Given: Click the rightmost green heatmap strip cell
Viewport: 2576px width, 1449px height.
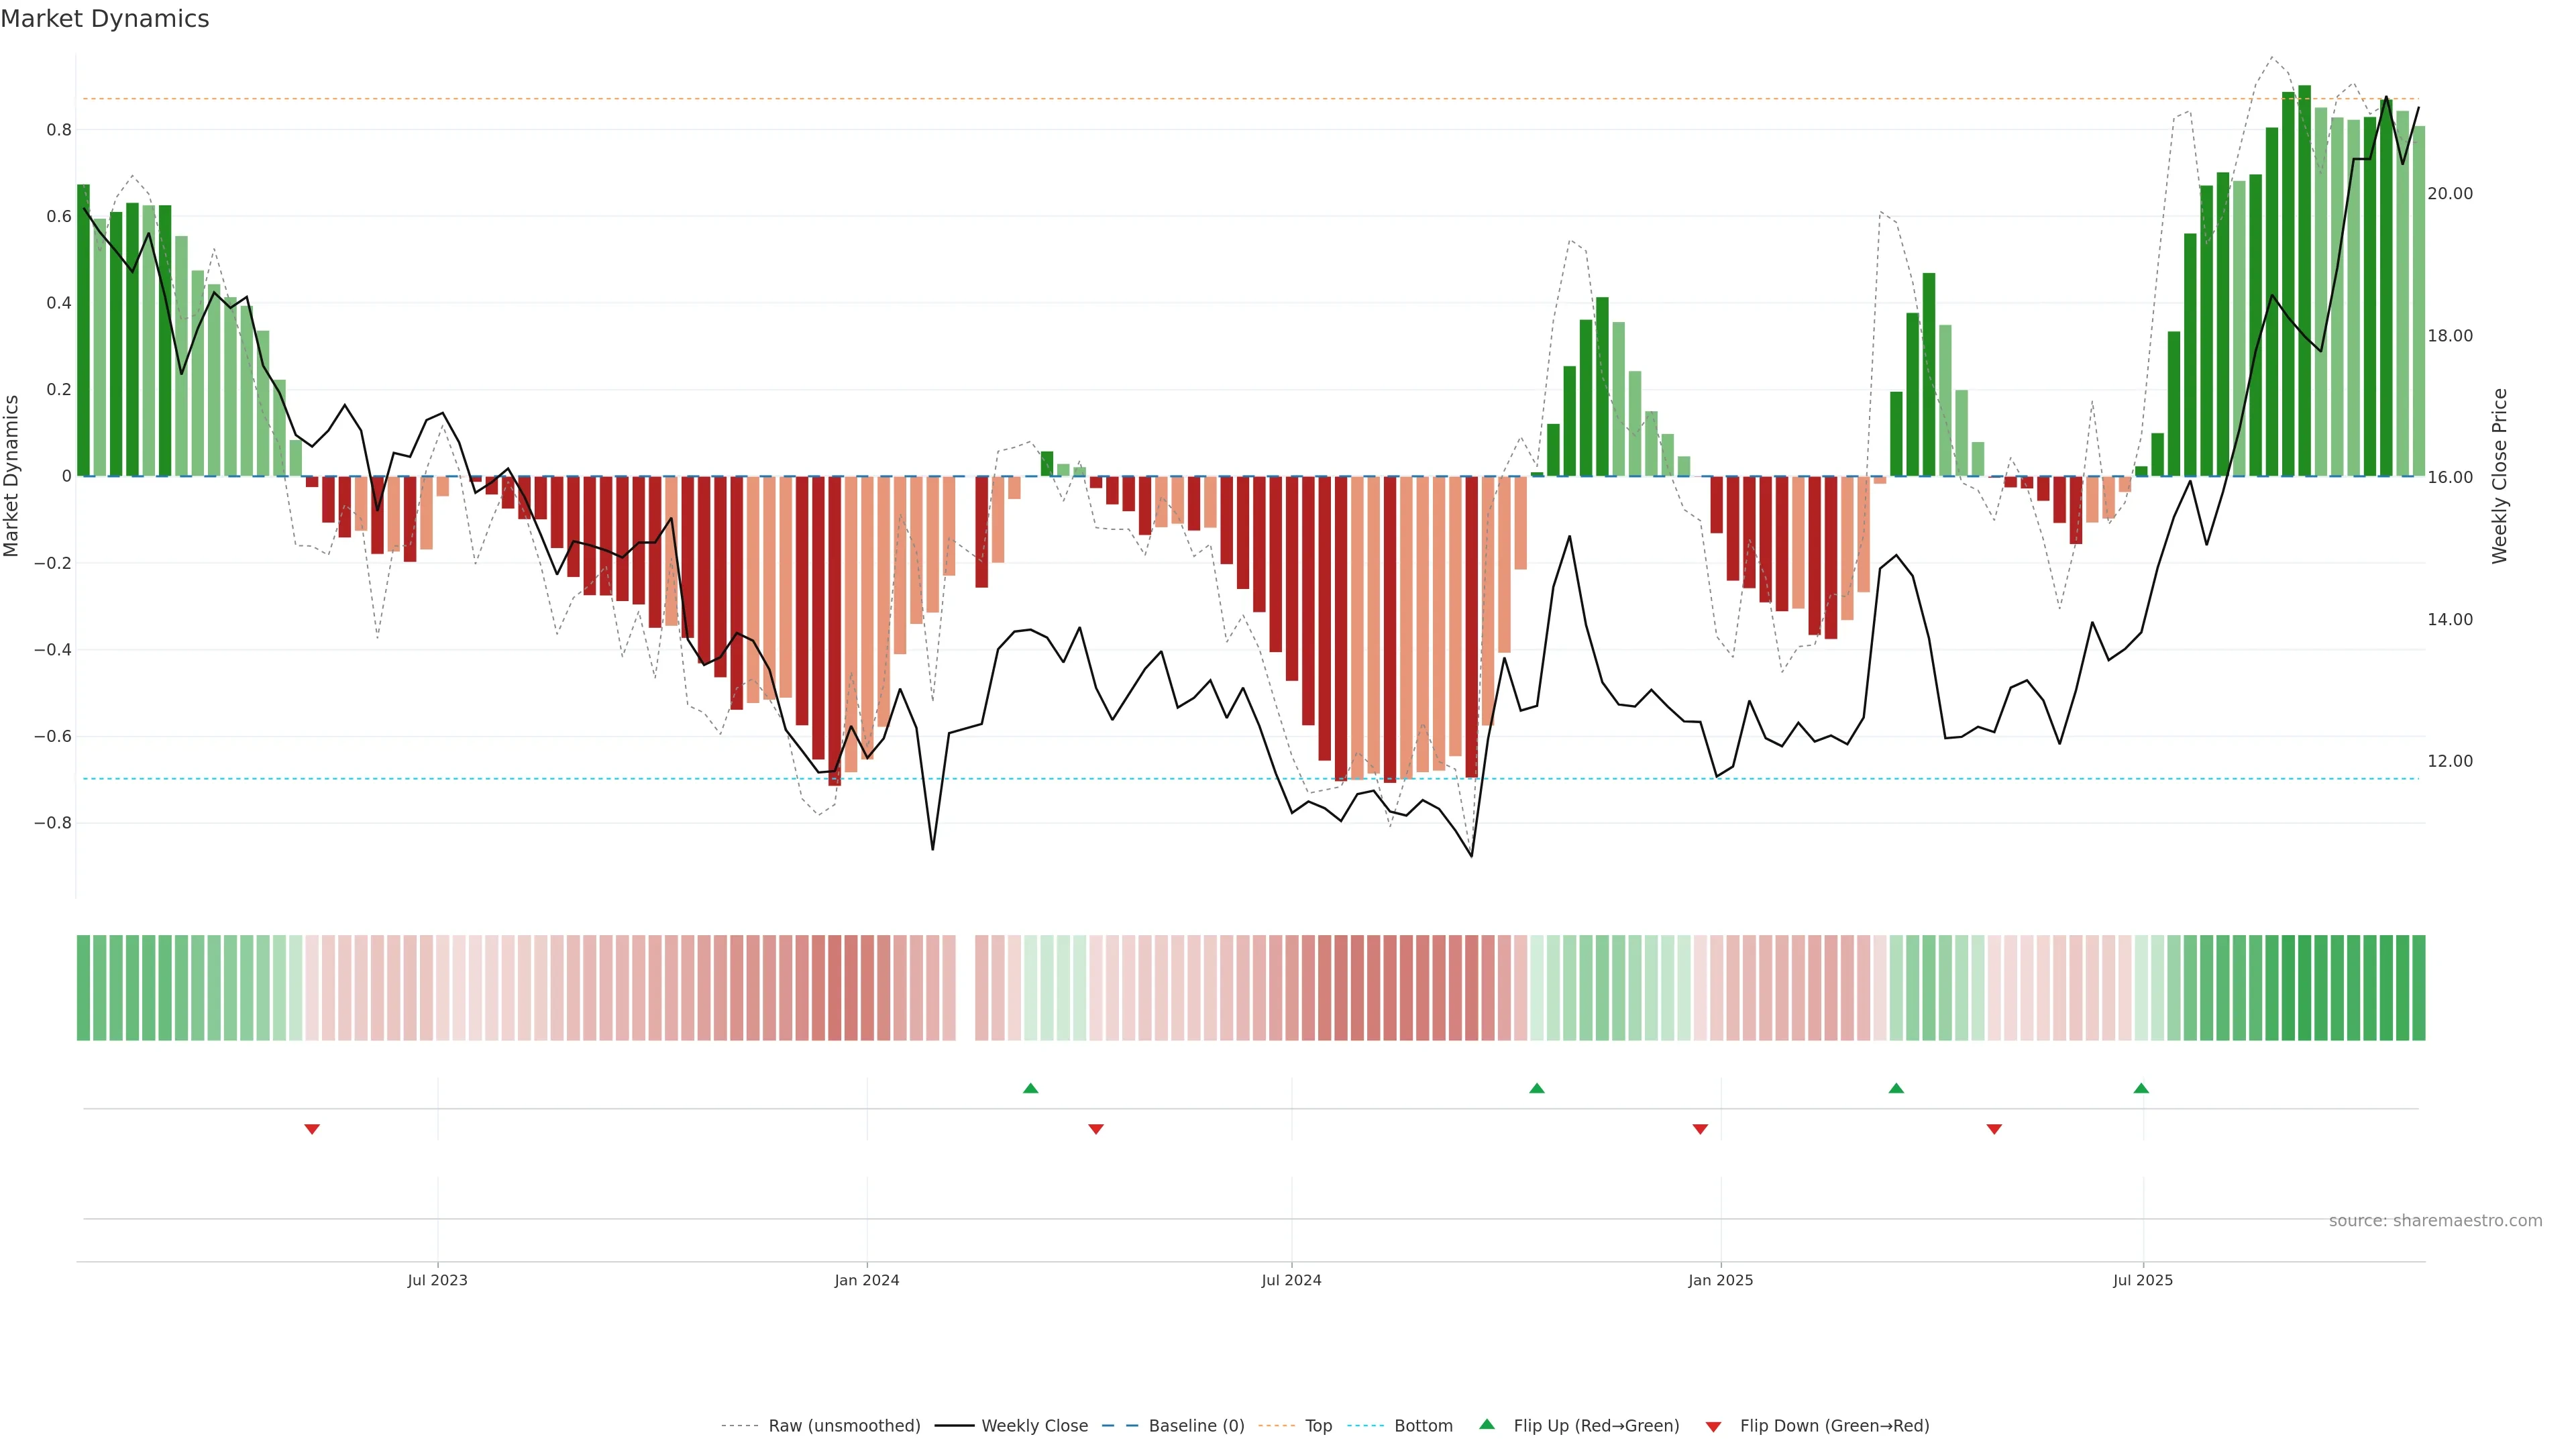Looking at the screenshot, I should [x=2418, y=987].
